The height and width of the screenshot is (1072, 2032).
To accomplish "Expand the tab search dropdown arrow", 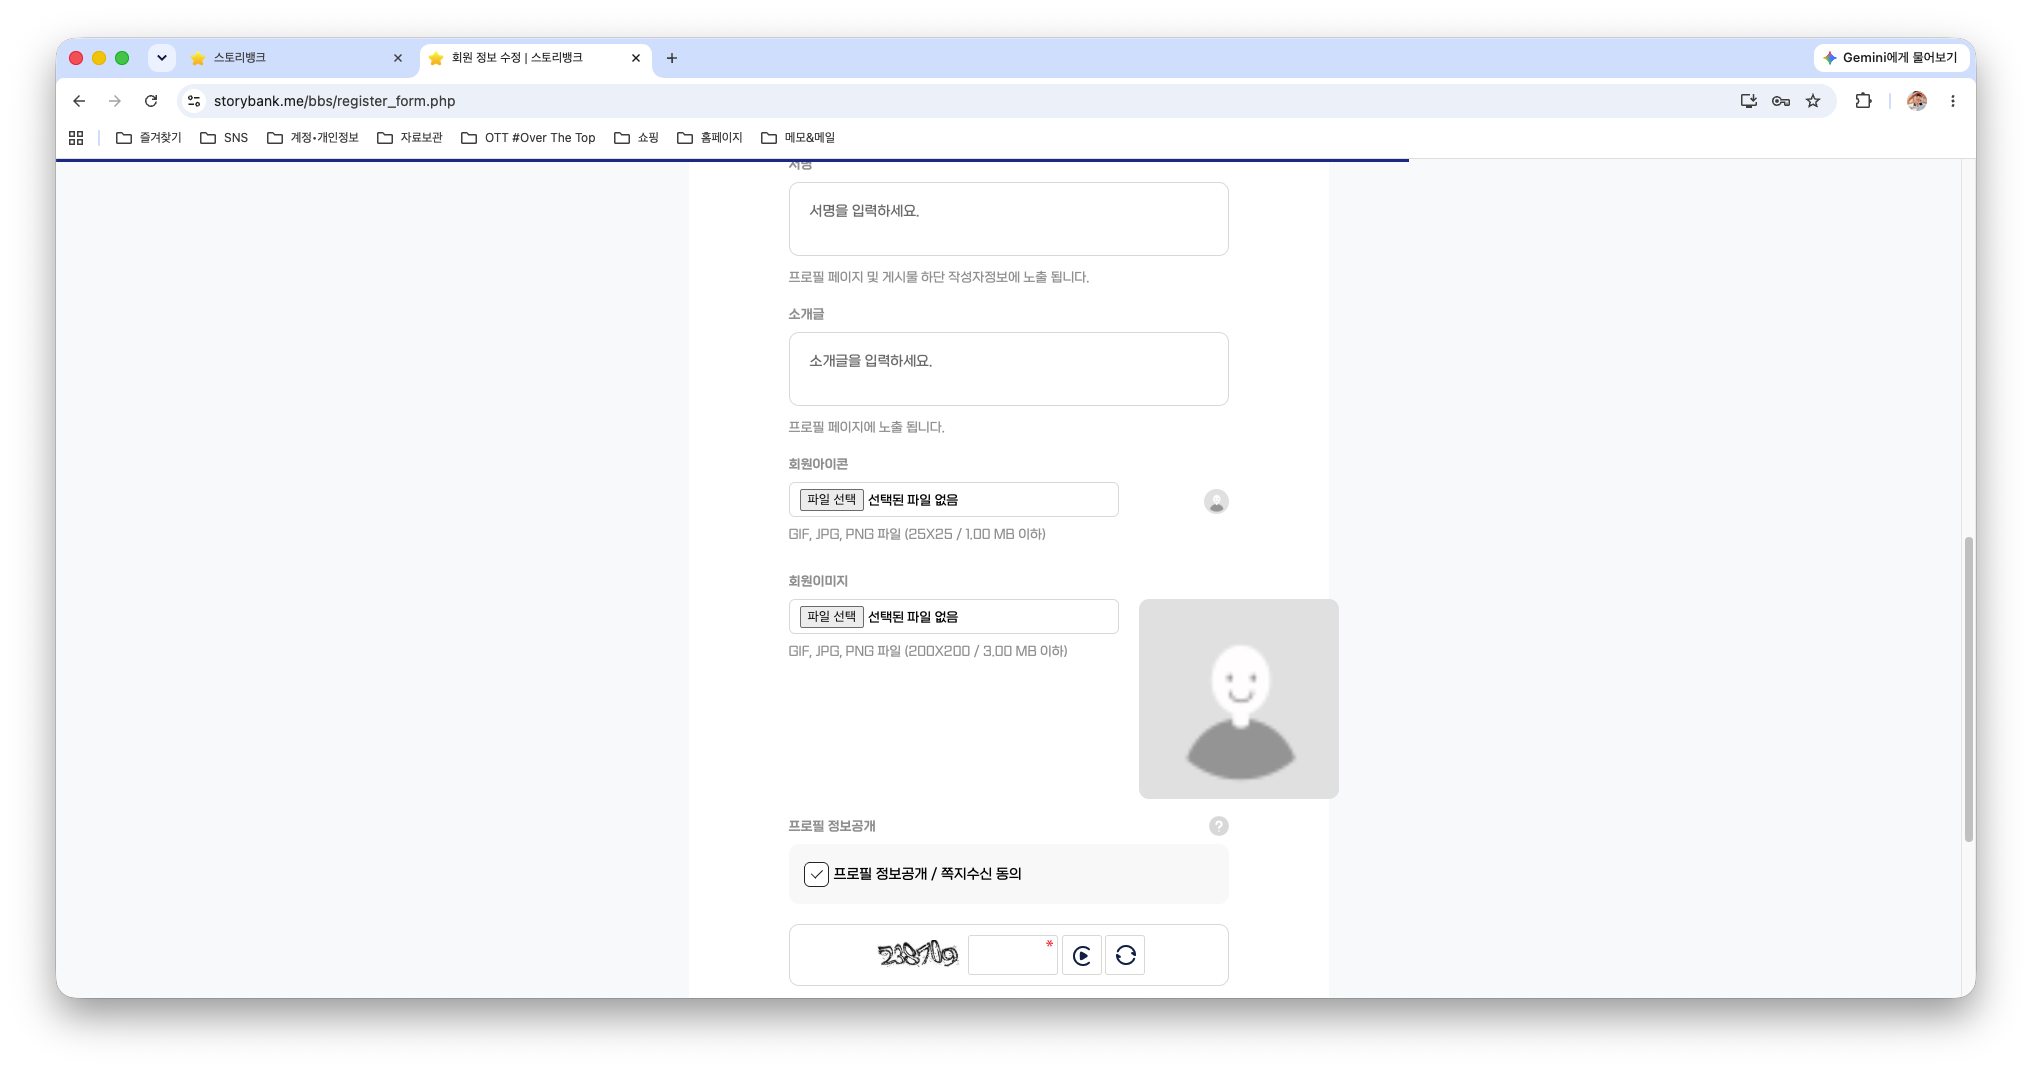I will 162,58.
